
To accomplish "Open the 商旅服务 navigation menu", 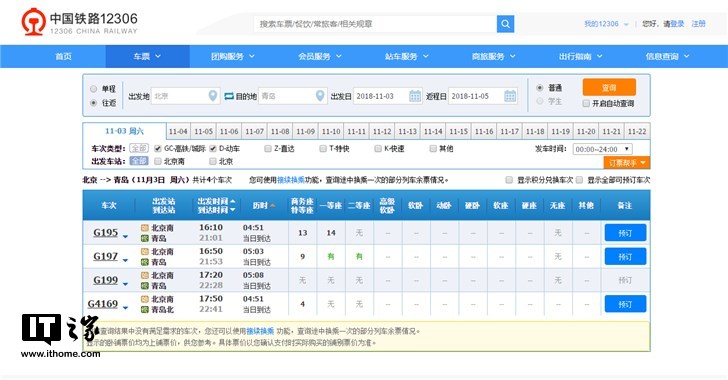I will (x=494, y=56).
